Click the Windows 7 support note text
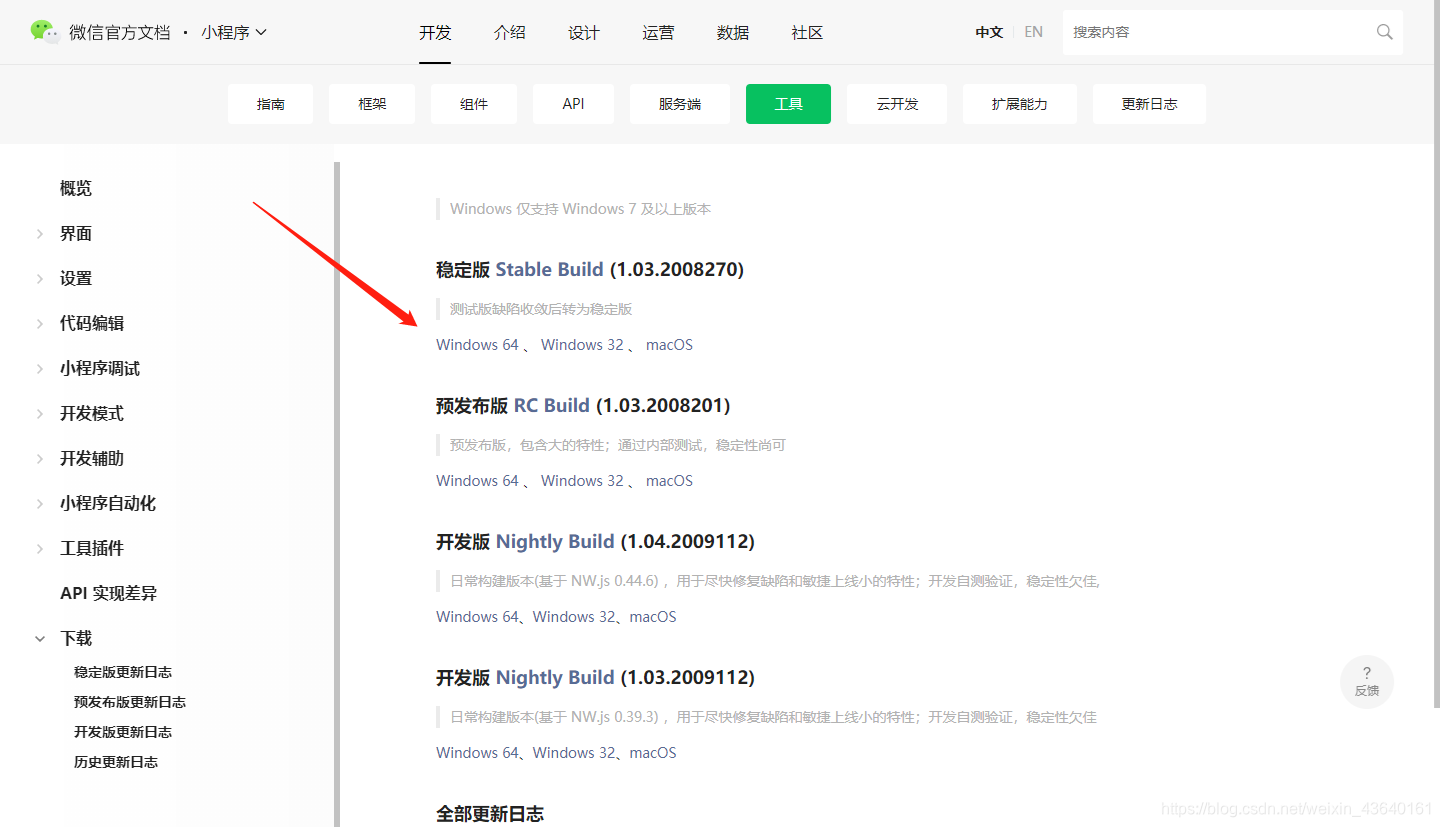Image resolution: width=1440 pixels, height=827 pixels. pyautogui.click(x=580, y=209)
